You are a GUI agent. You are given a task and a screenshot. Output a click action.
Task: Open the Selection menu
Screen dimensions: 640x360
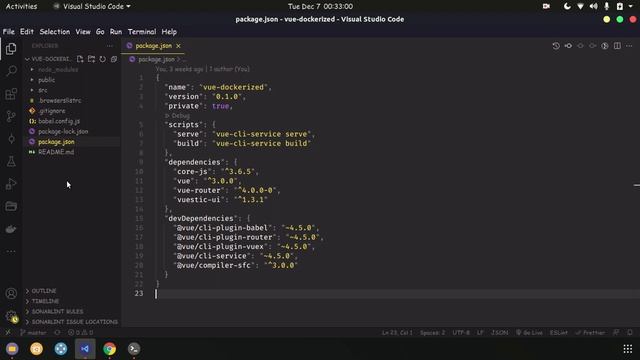click(55, 32)
